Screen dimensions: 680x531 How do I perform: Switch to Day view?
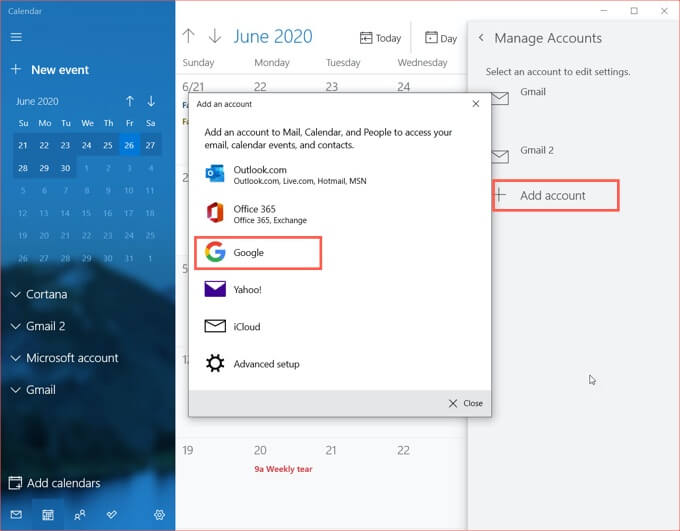[441, 38]
